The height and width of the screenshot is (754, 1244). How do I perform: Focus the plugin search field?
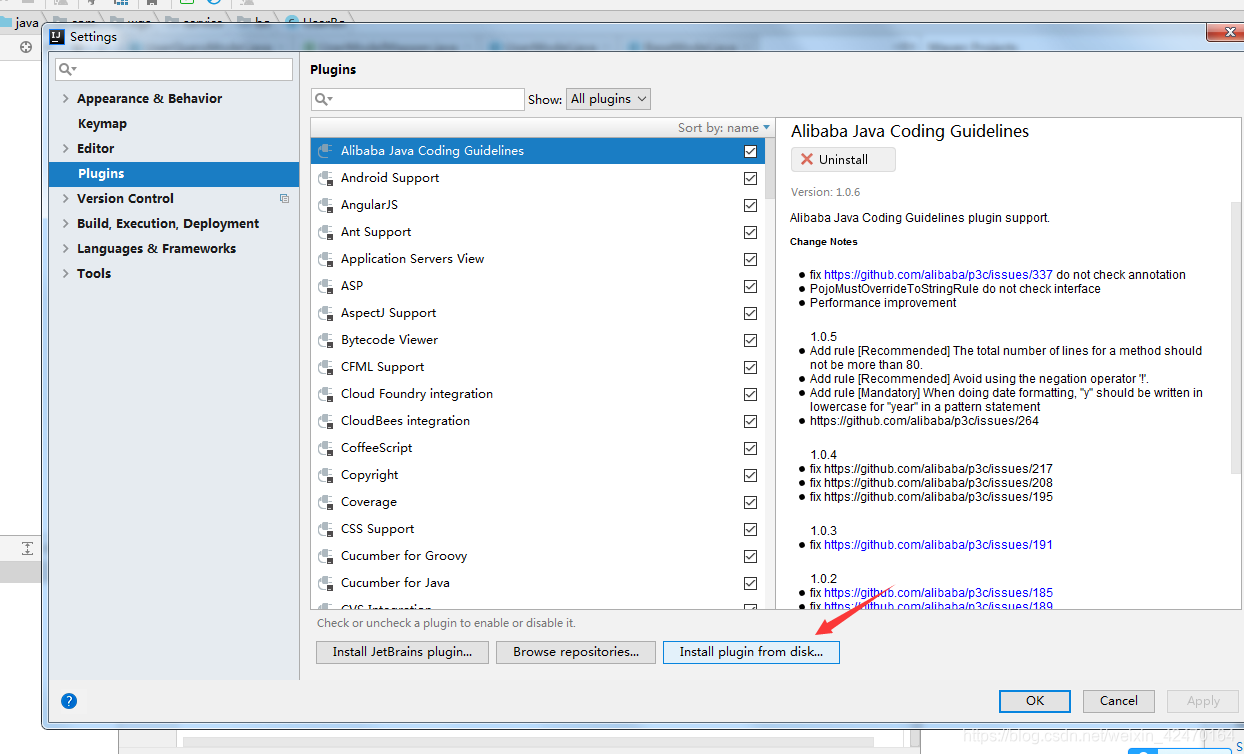point(418,99)
